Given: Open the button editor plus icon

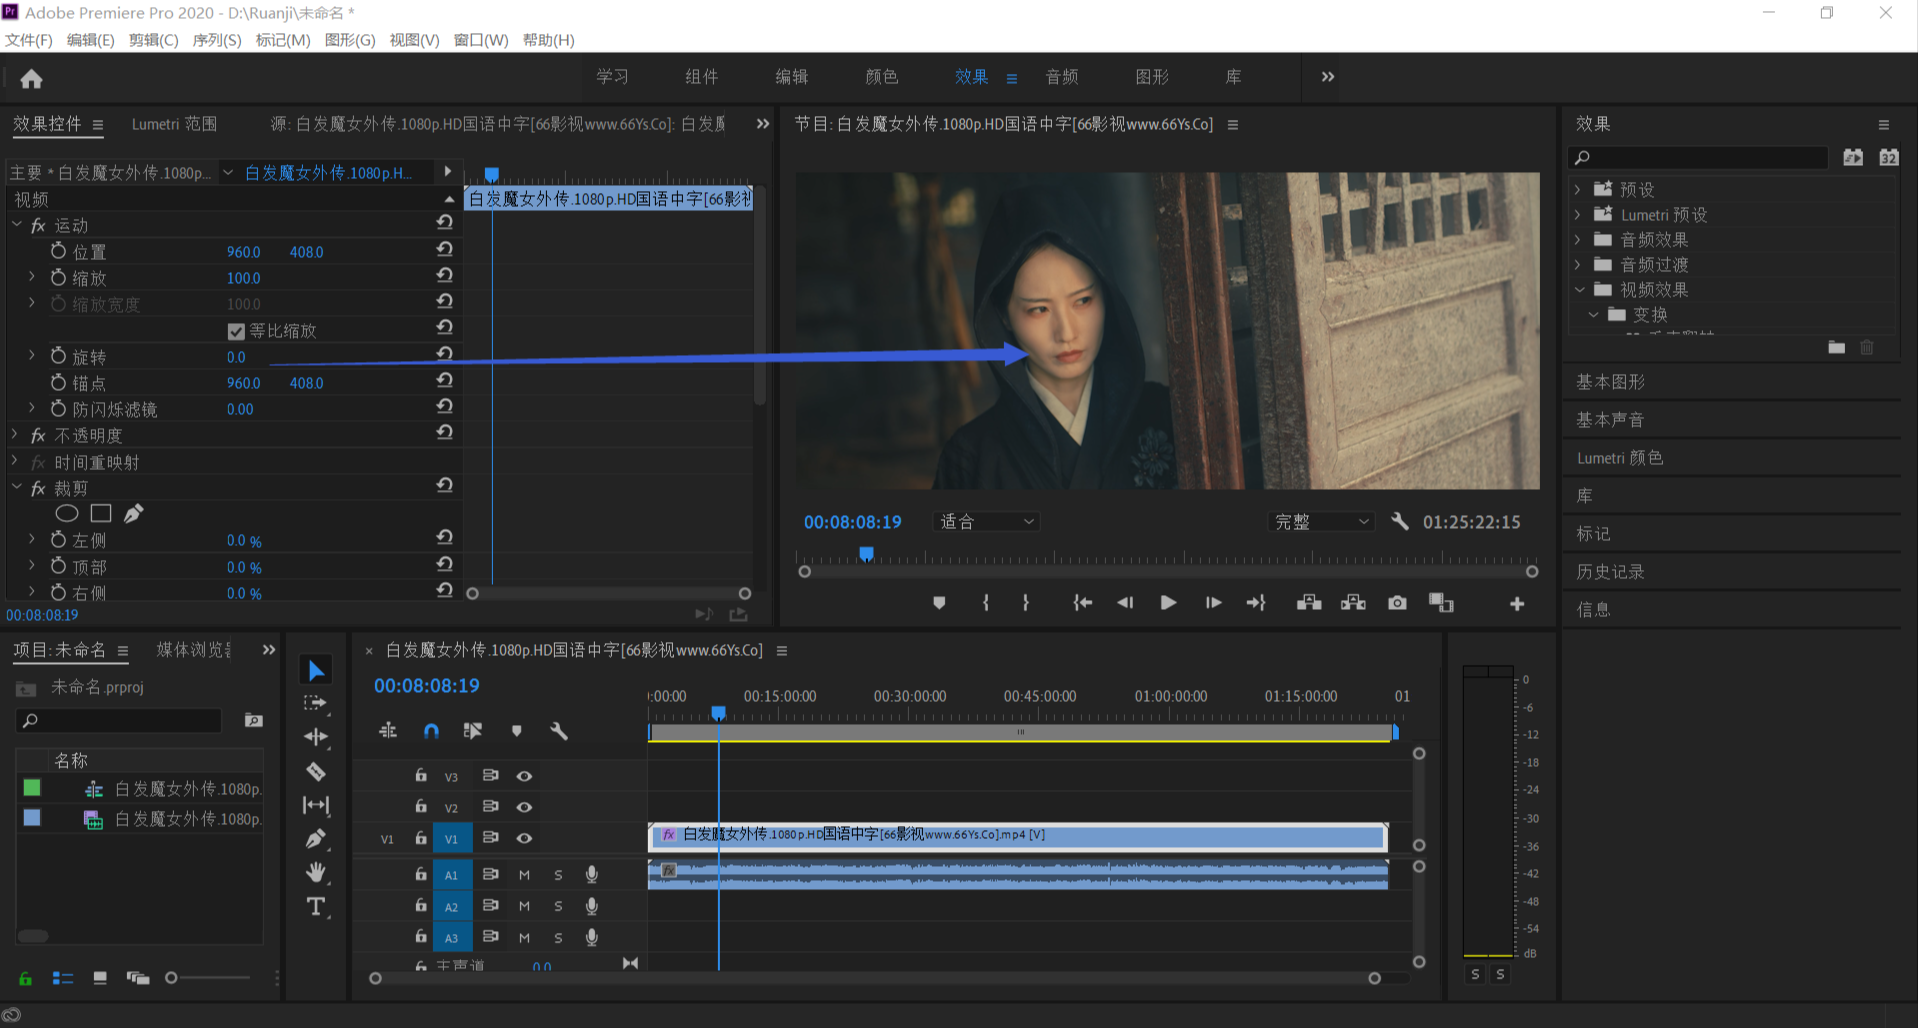Looking at the screenshot, I should click(1517, 604).
